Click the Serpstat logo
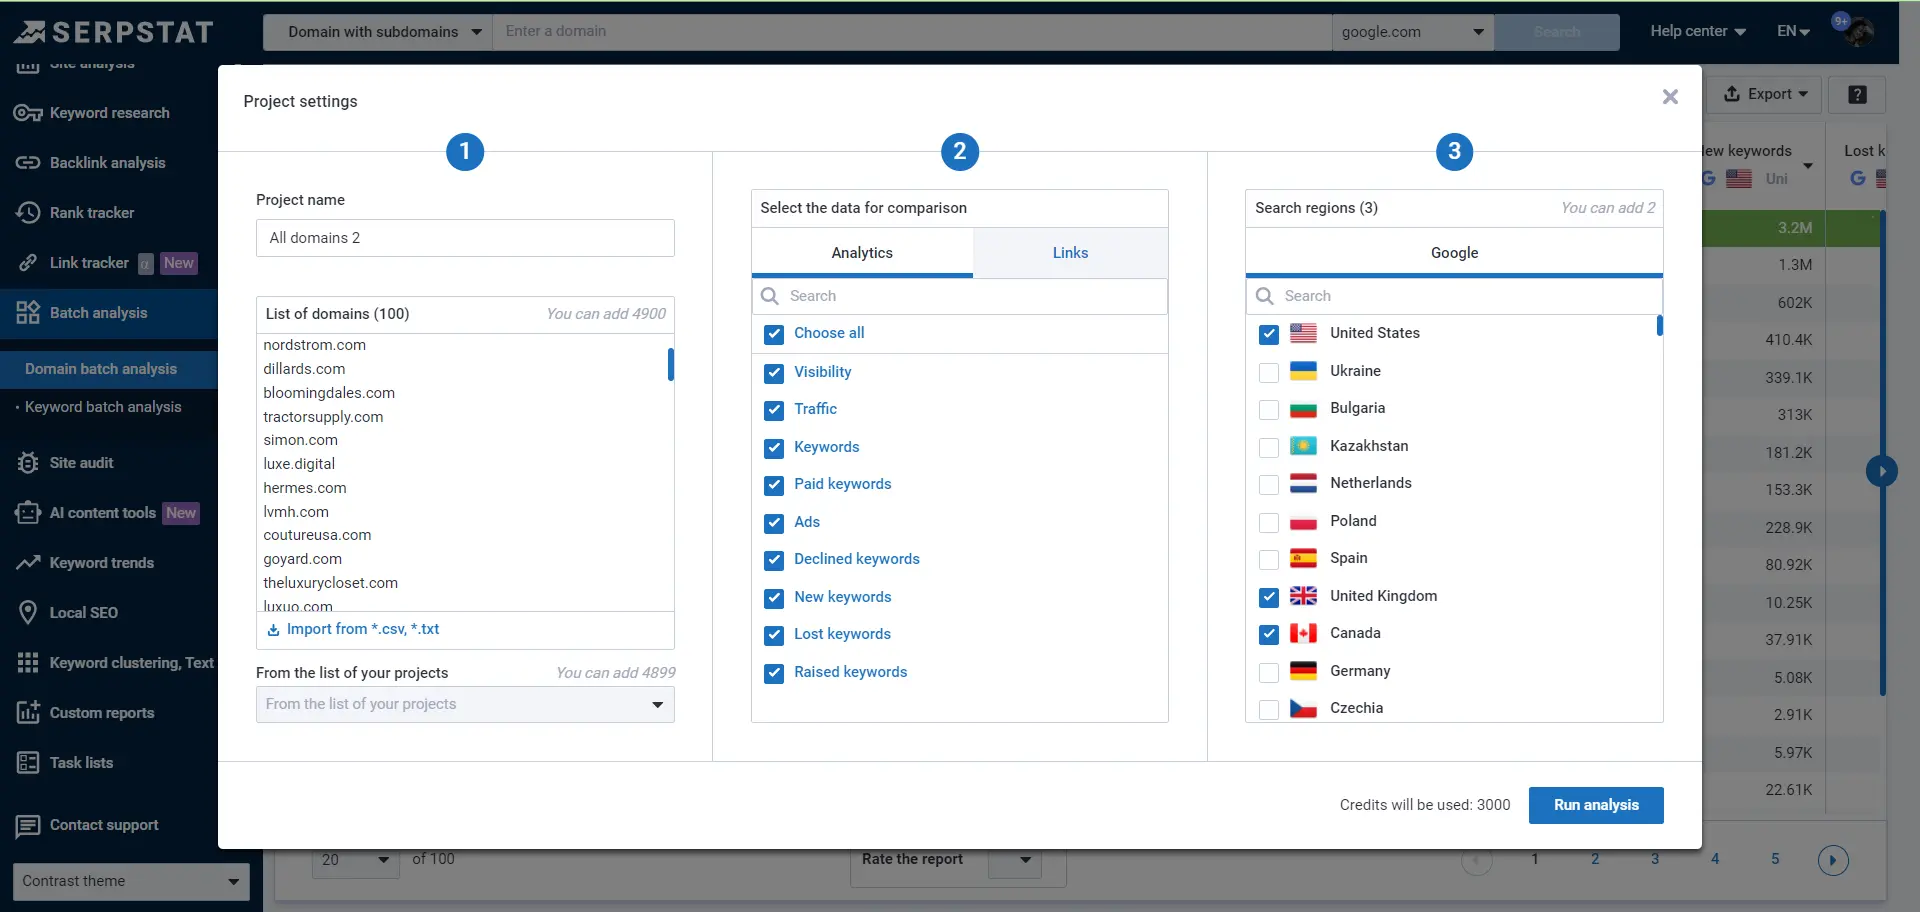The height and width of the screenshot is (912, 1920). coord(114,32)
